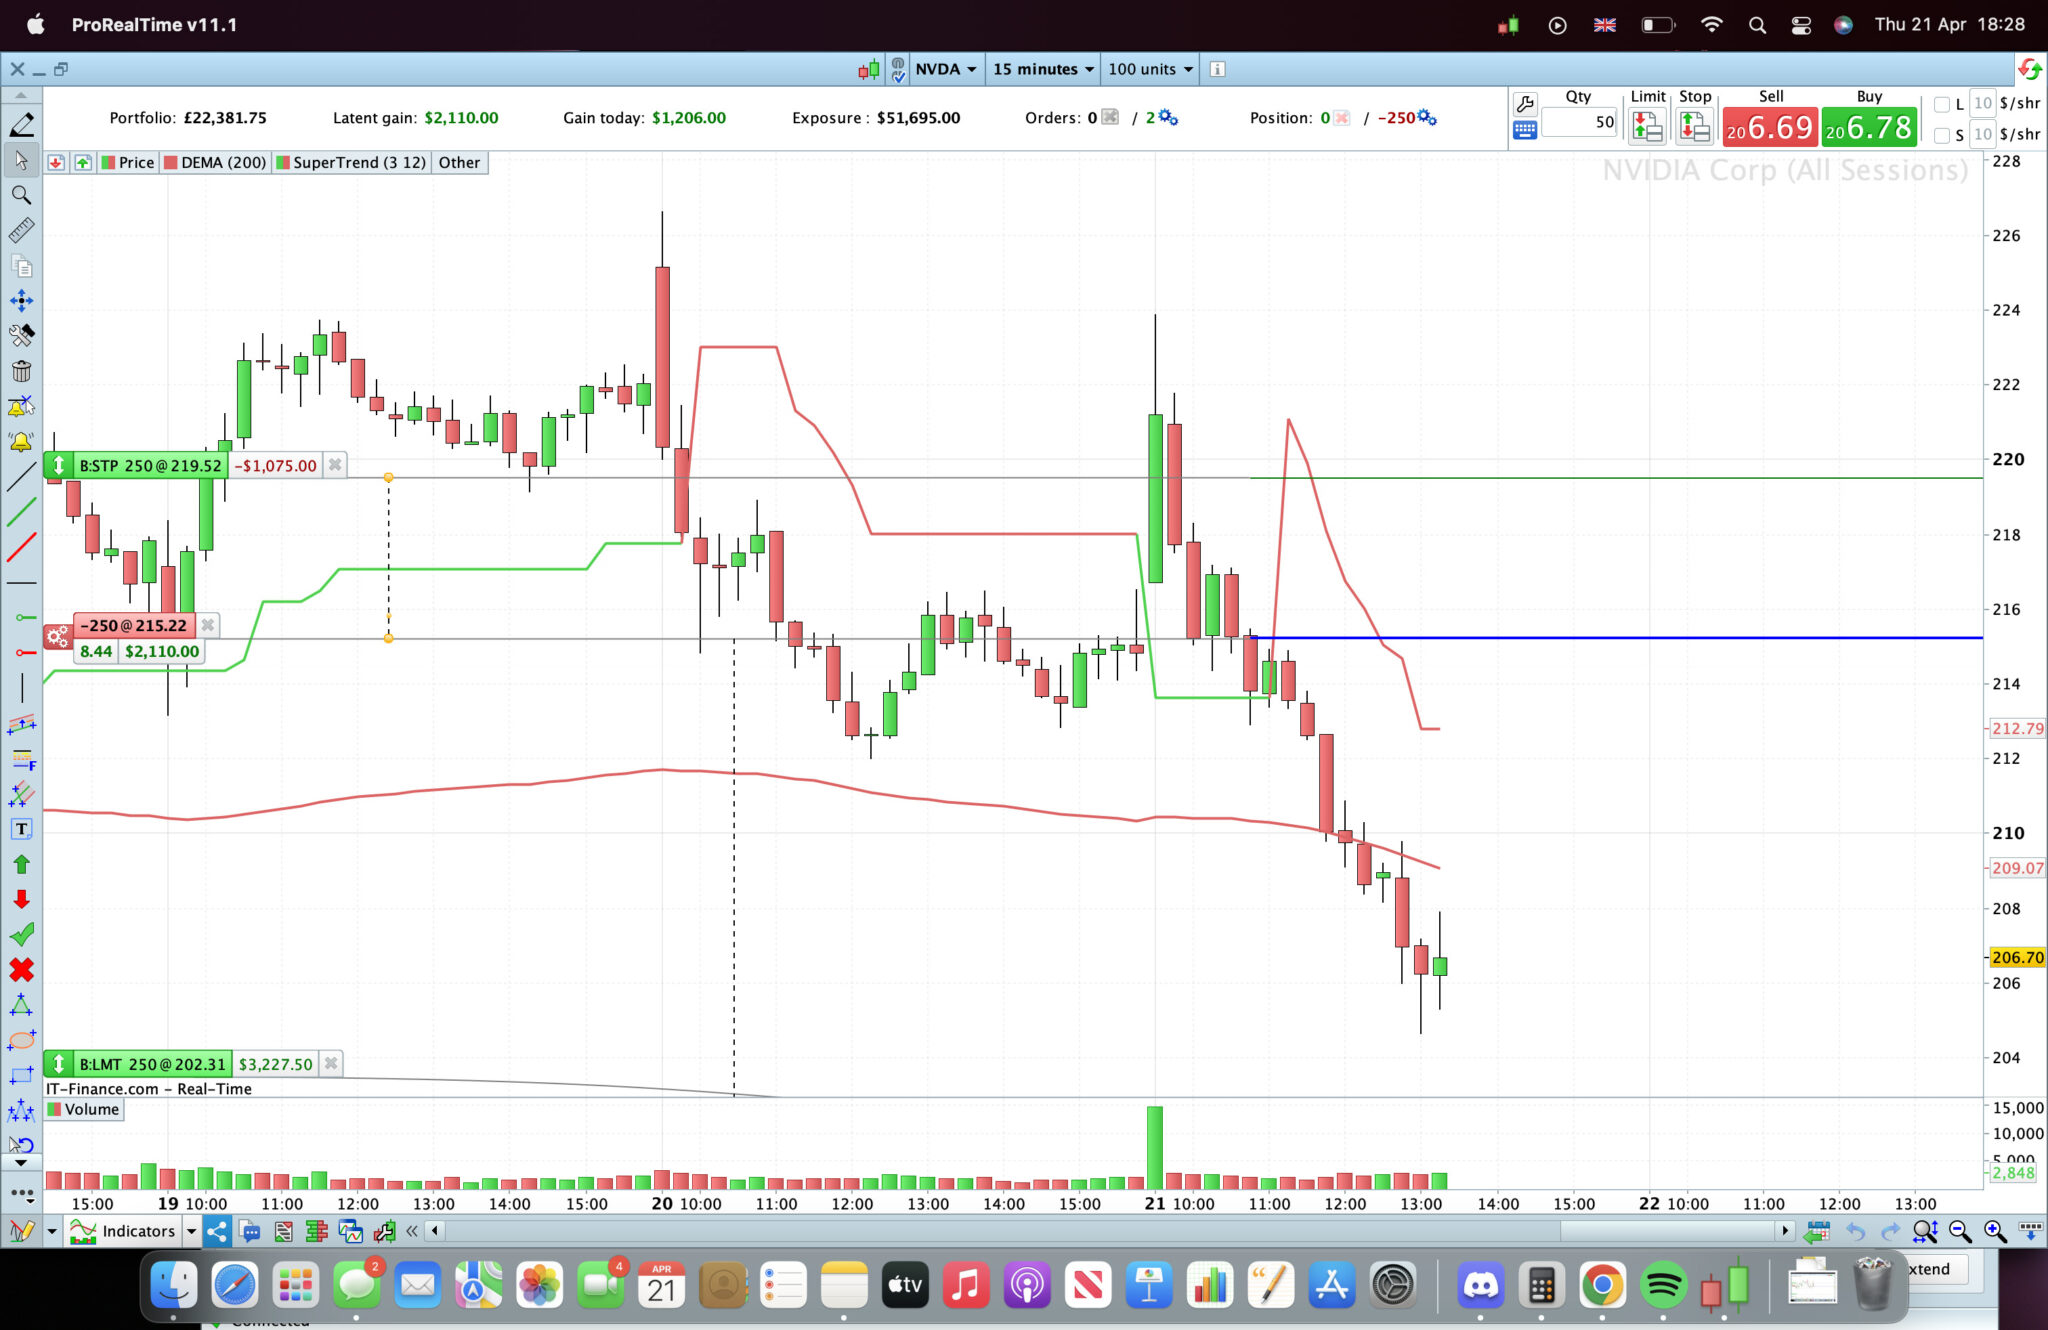
Task: Cancel the B:STP 250@219.52 order
Action: (335, 465)
